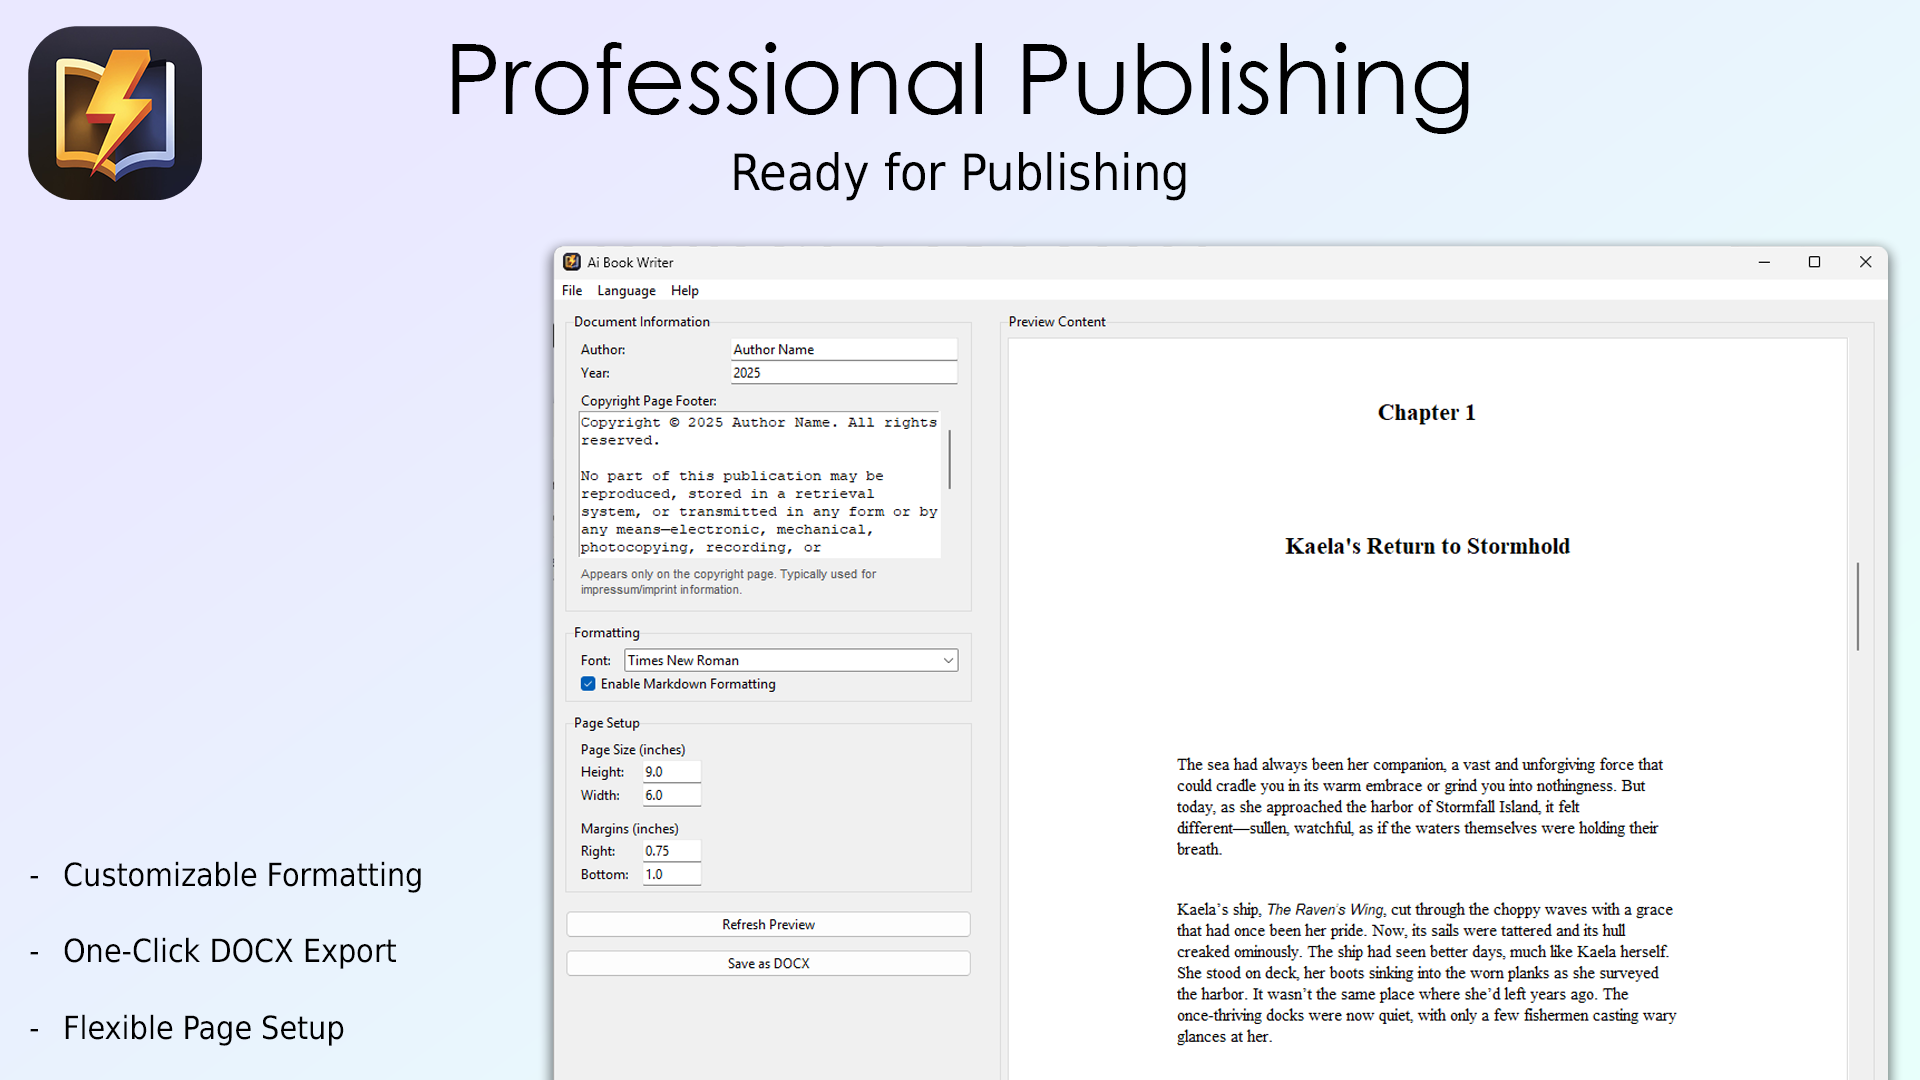Click the page Height field showing 9.0
Image resolution: width=1920 pixels, height=1080 pixels.
[x=670, y=772]
